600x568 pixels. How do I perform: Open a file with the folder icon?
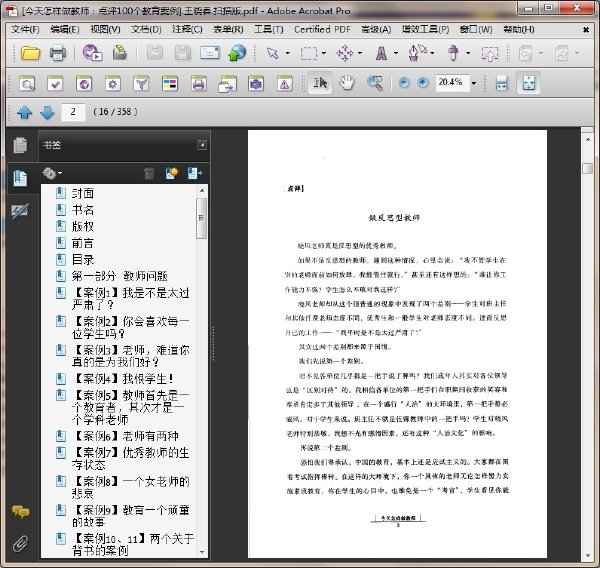pyautogui.click(x=30, y=53)
